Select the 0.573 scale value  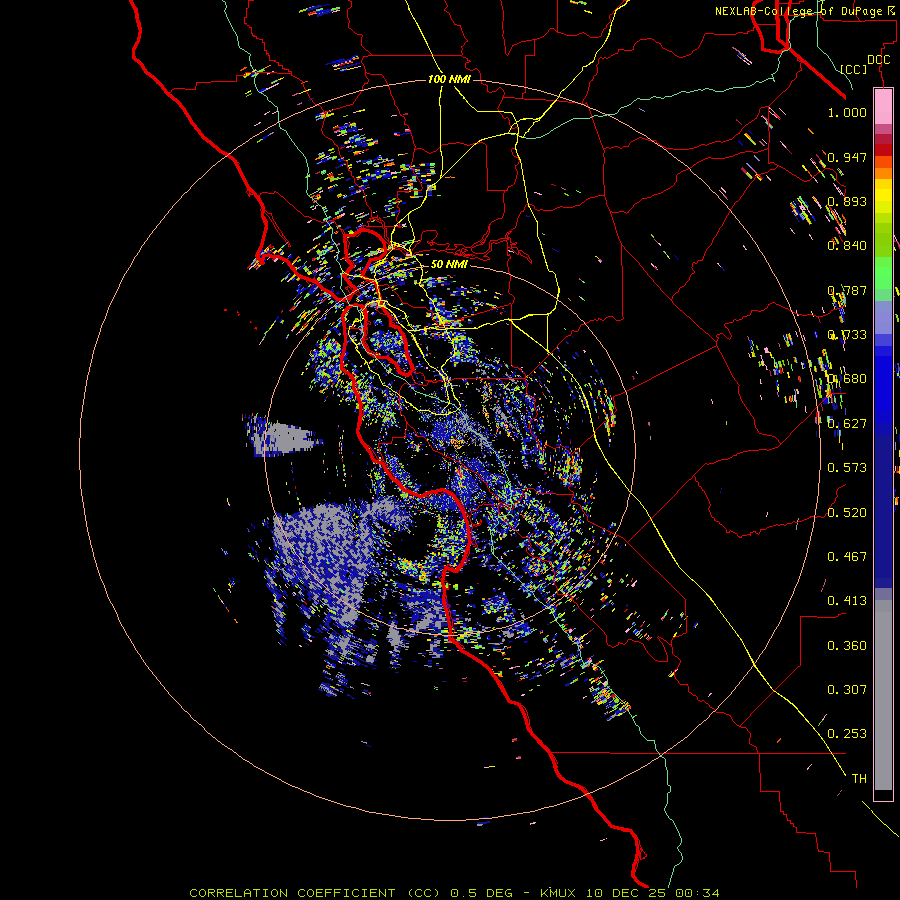(847, 468)
